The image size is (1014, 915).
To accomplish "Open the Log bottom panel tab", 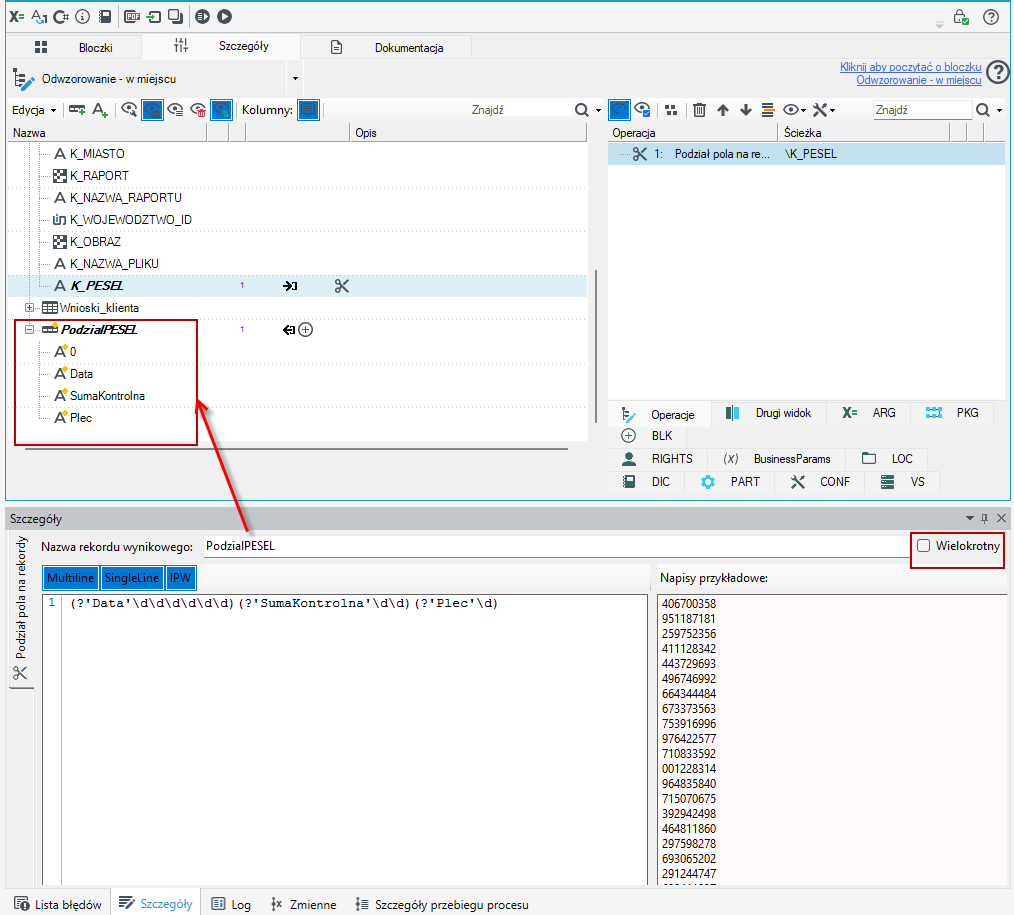I will [231, 904].
